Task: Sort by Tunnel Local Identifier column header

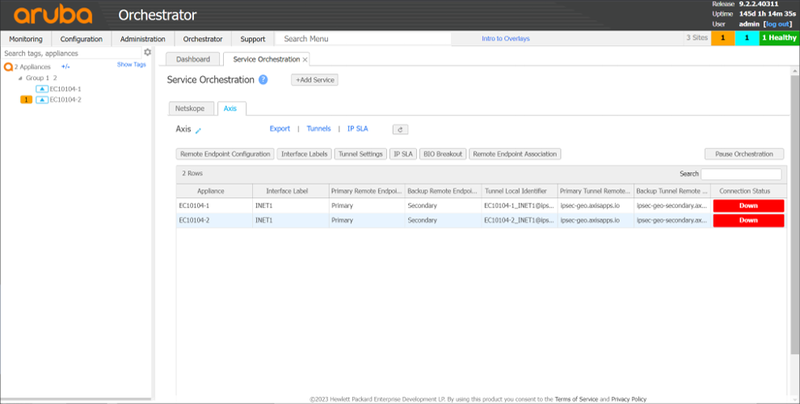Action: (519, 191)
